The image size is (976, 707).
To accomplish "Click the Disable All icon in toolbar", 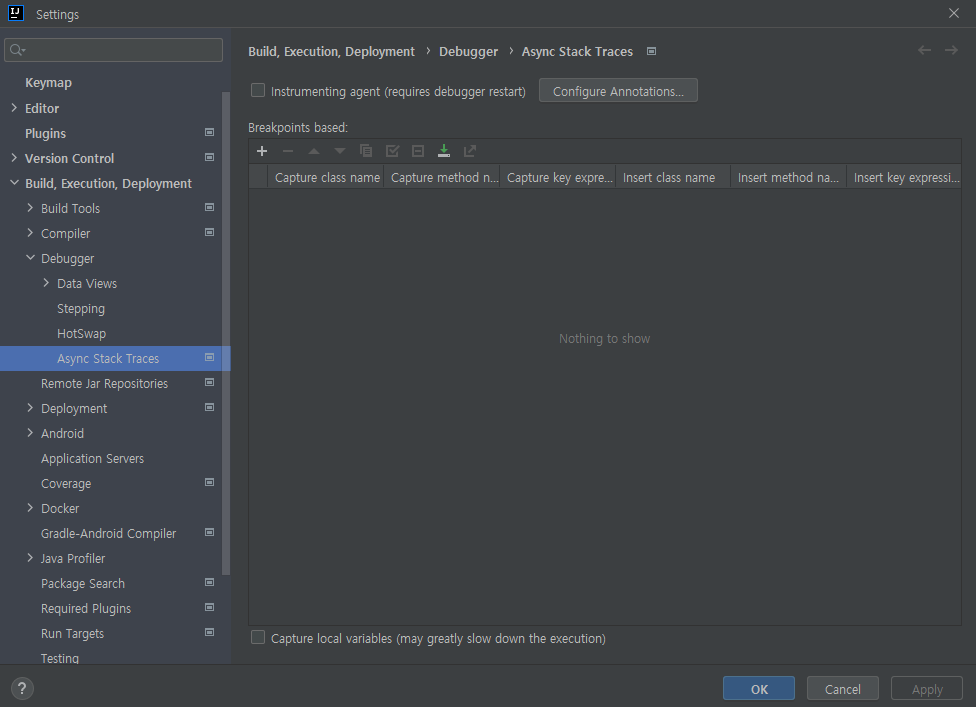I will (418, 151).
